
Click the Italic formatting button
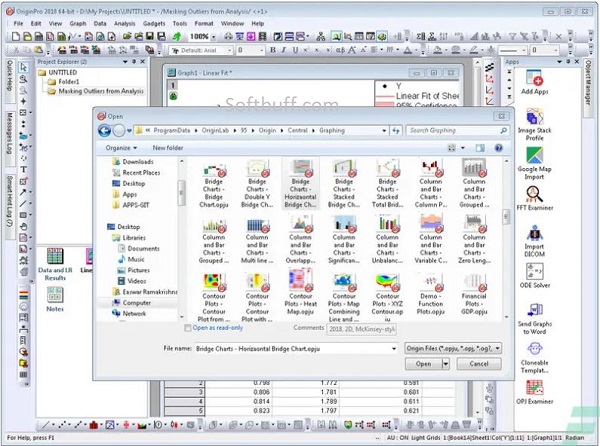point(284,50)
